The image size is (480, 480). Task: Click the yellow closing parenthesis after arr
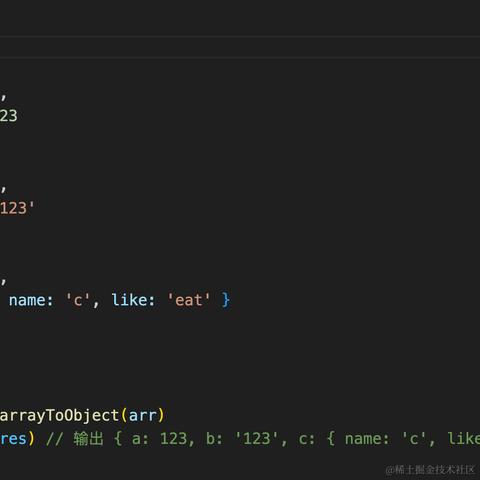tap(161, 416)
